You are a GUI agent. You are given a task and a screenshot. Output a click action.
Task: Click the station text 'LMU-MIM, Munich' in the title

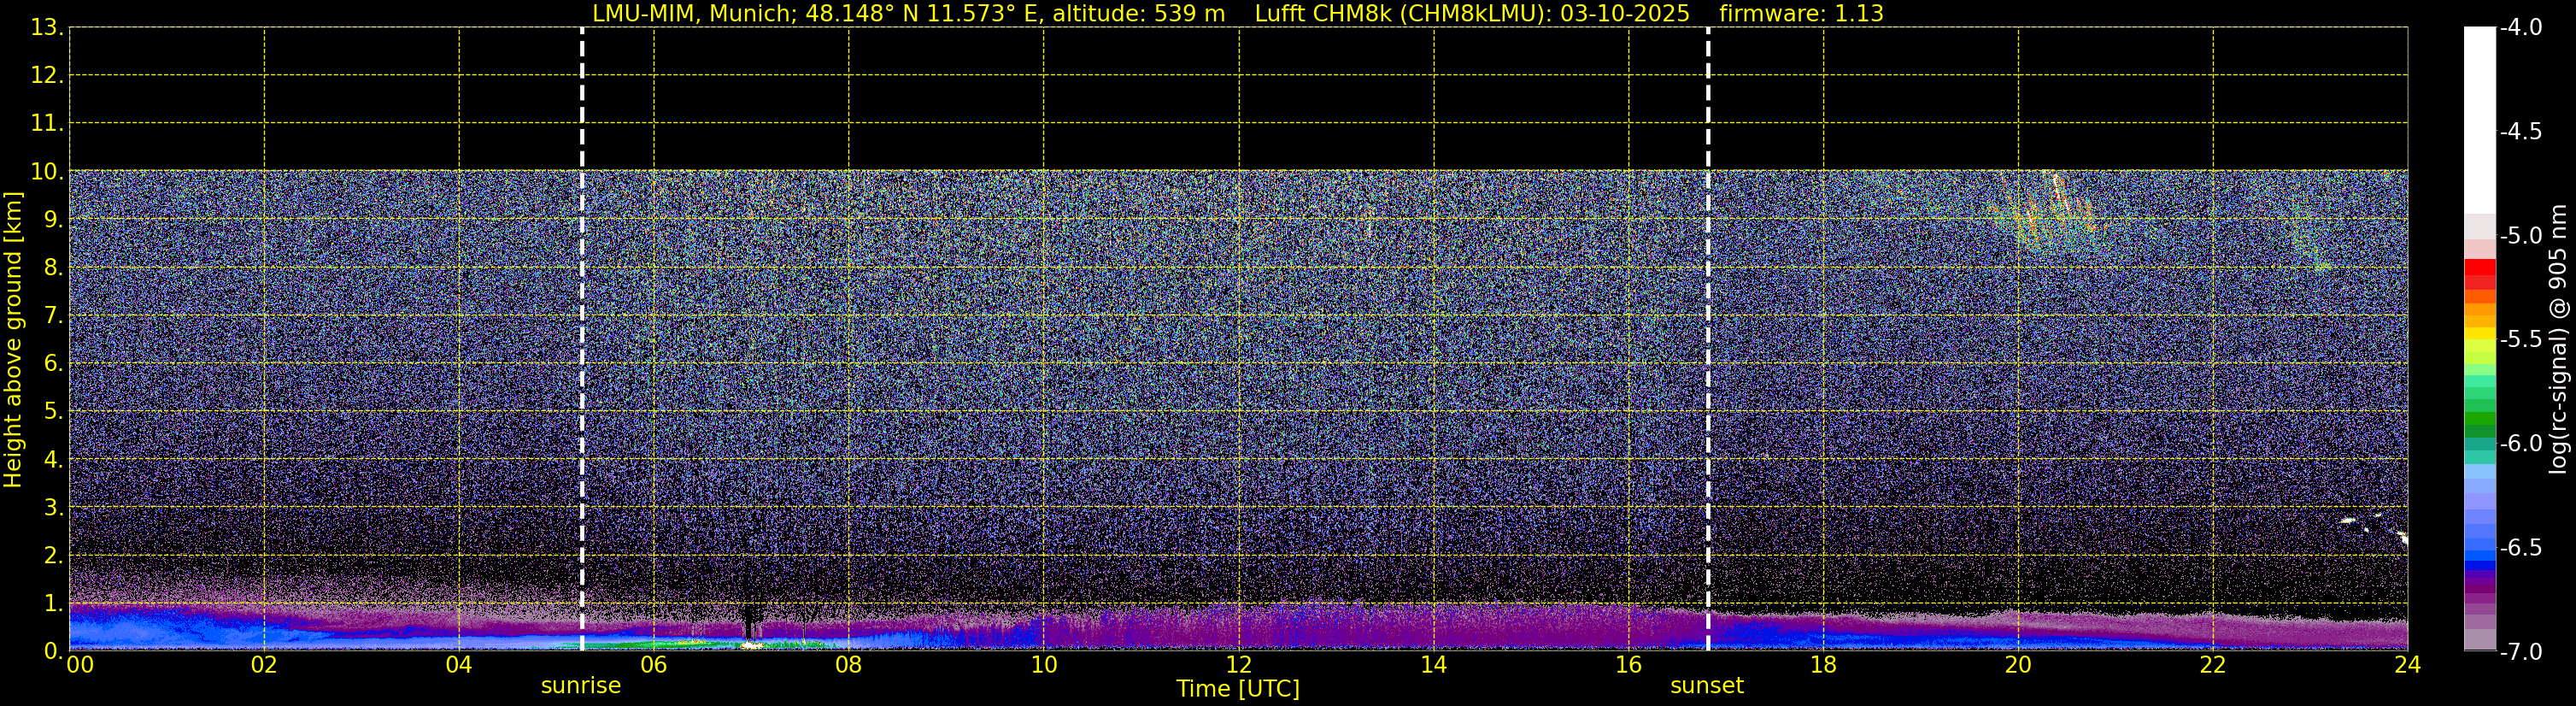694,14
